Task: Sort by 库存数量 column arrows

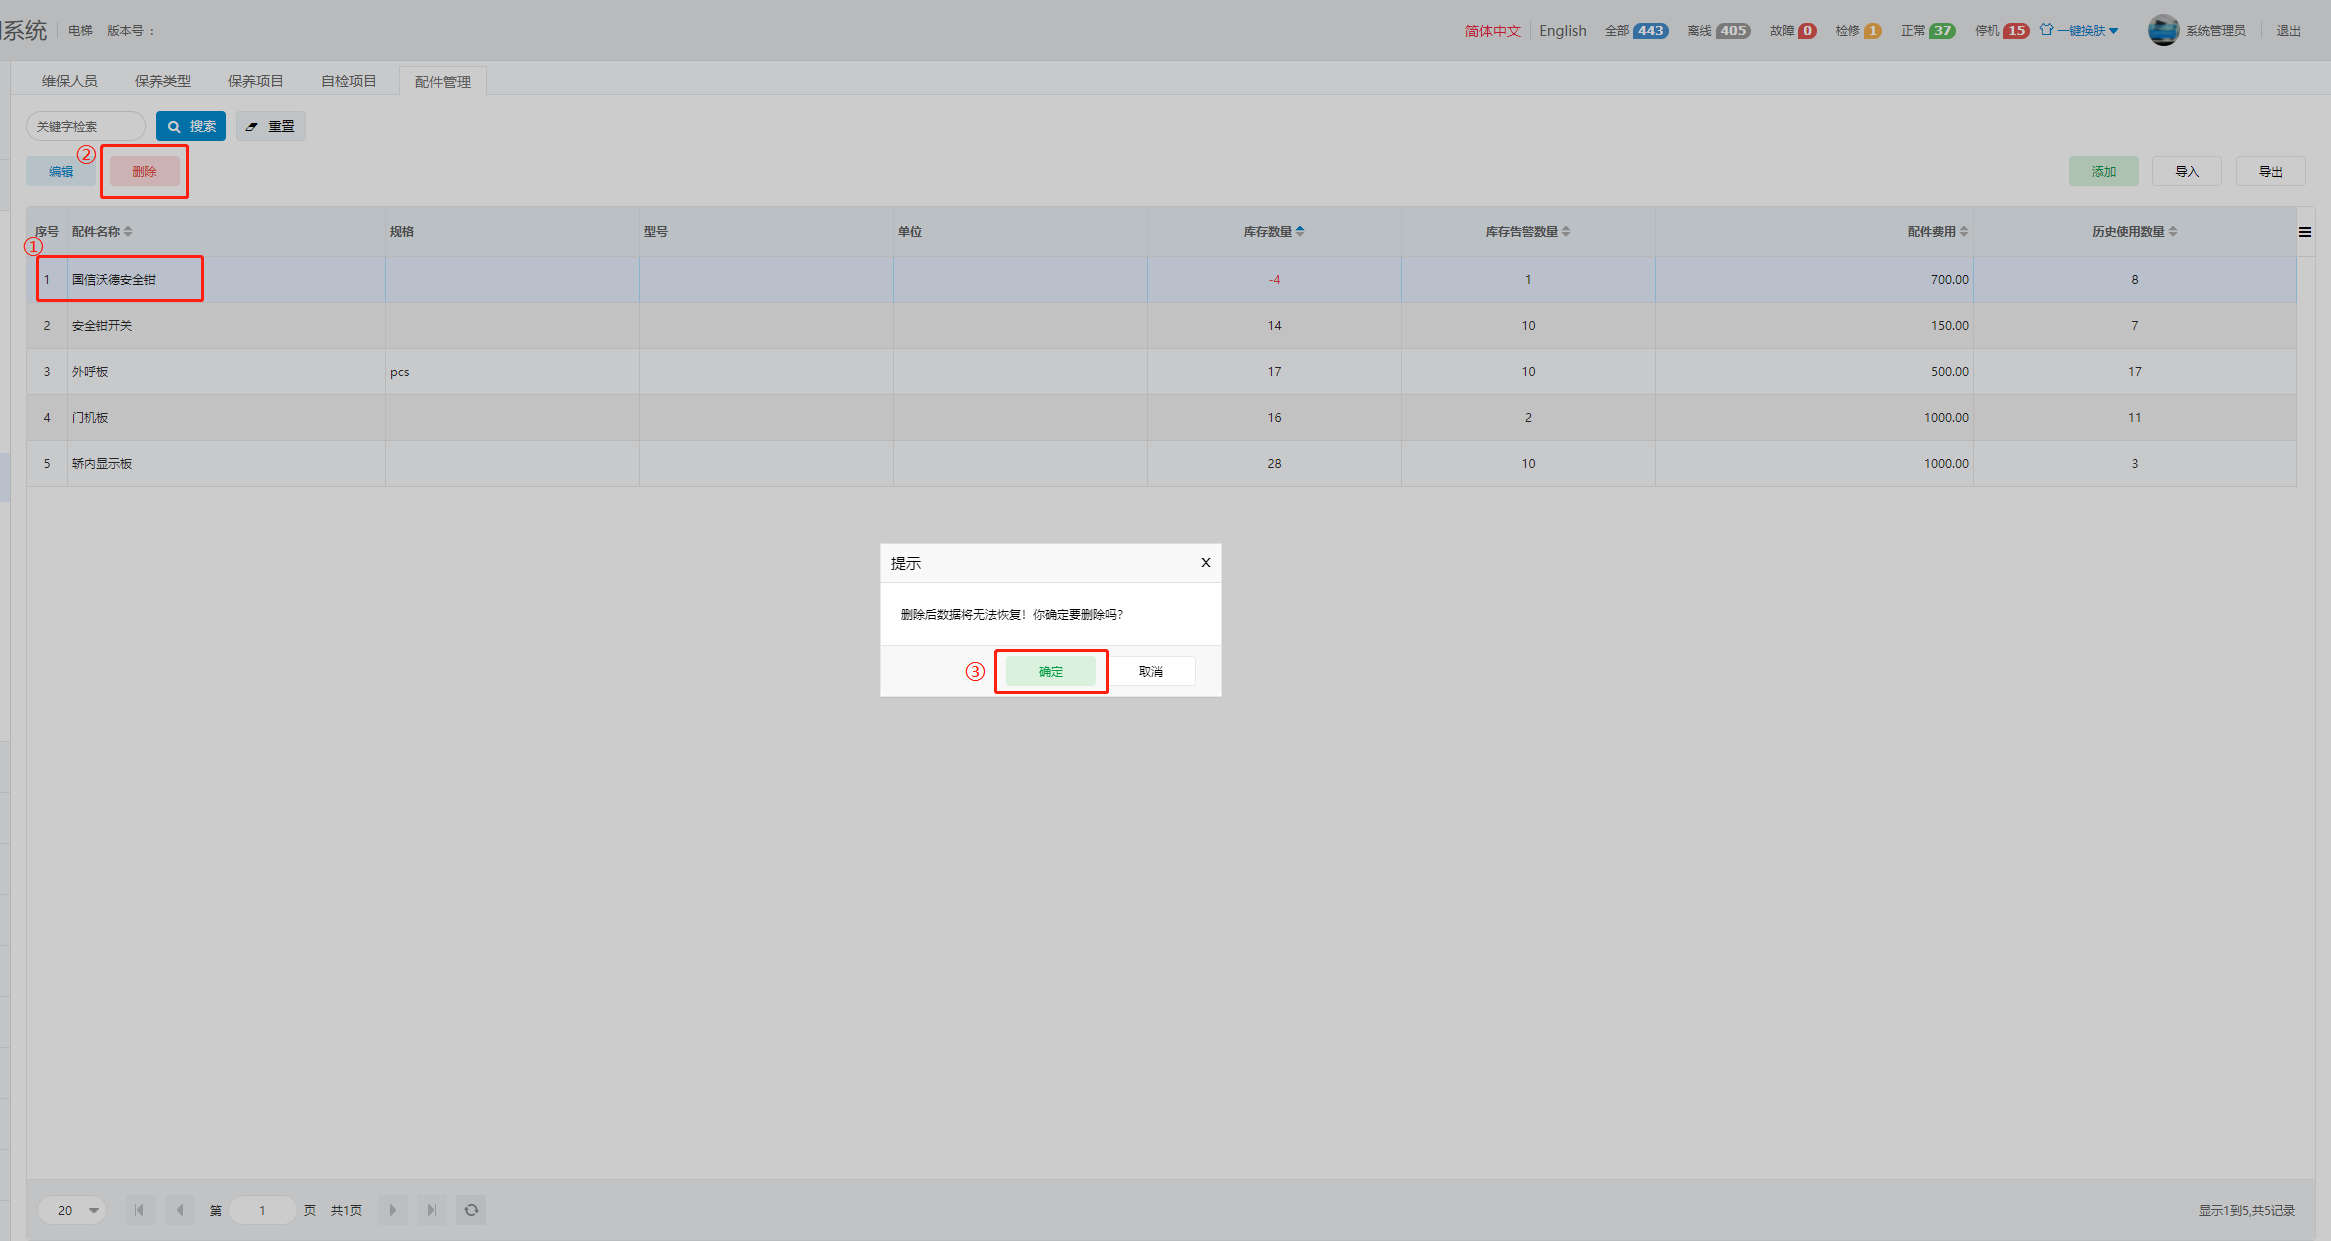Action: coord(1299,231)
